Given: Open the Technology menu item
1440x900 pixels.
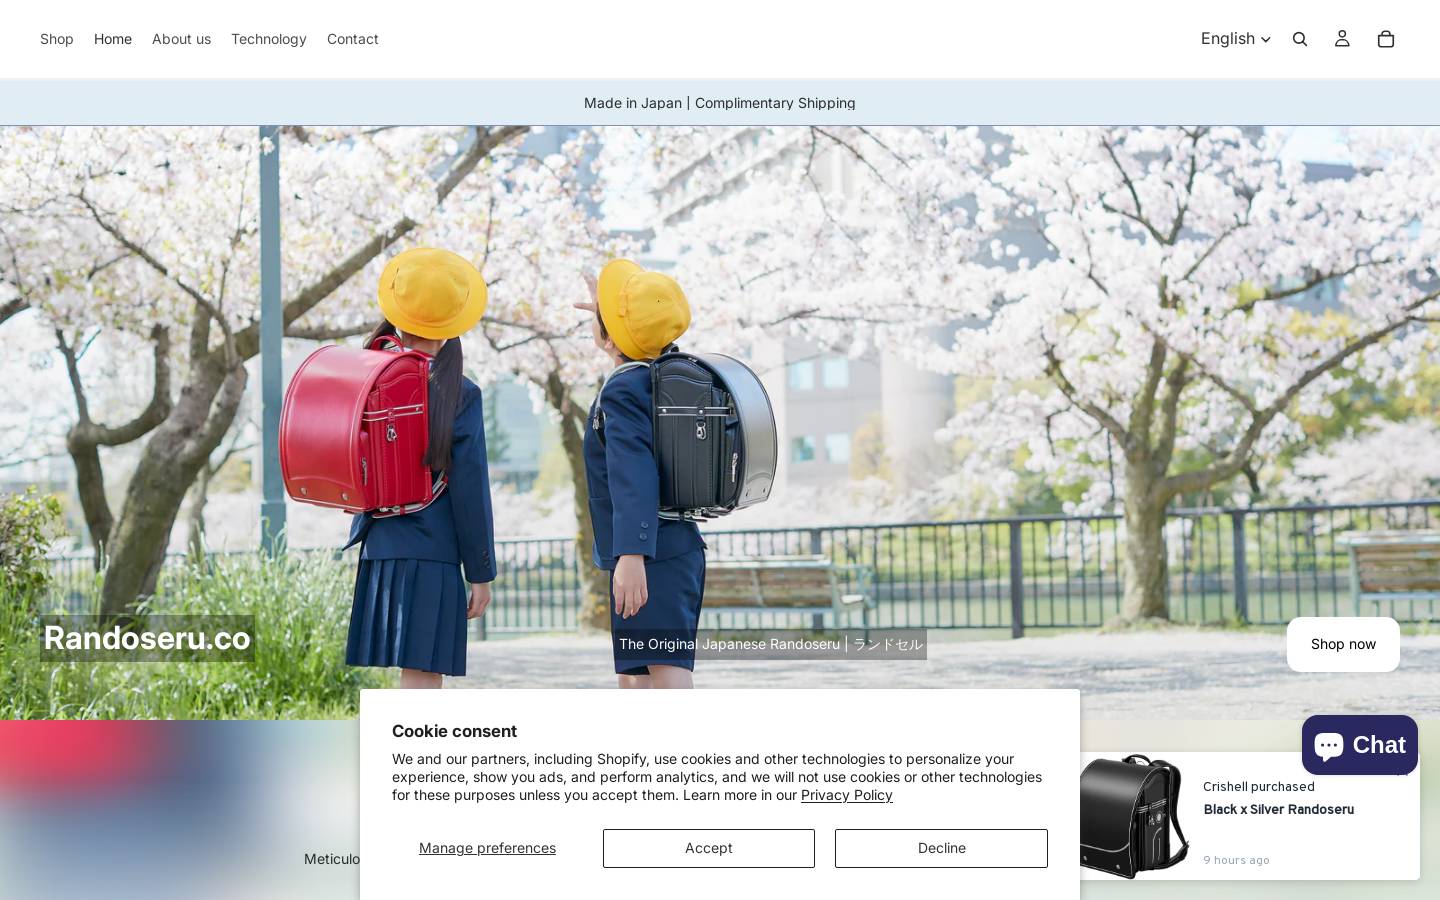Looking at the screenshot, I should 269,39.
